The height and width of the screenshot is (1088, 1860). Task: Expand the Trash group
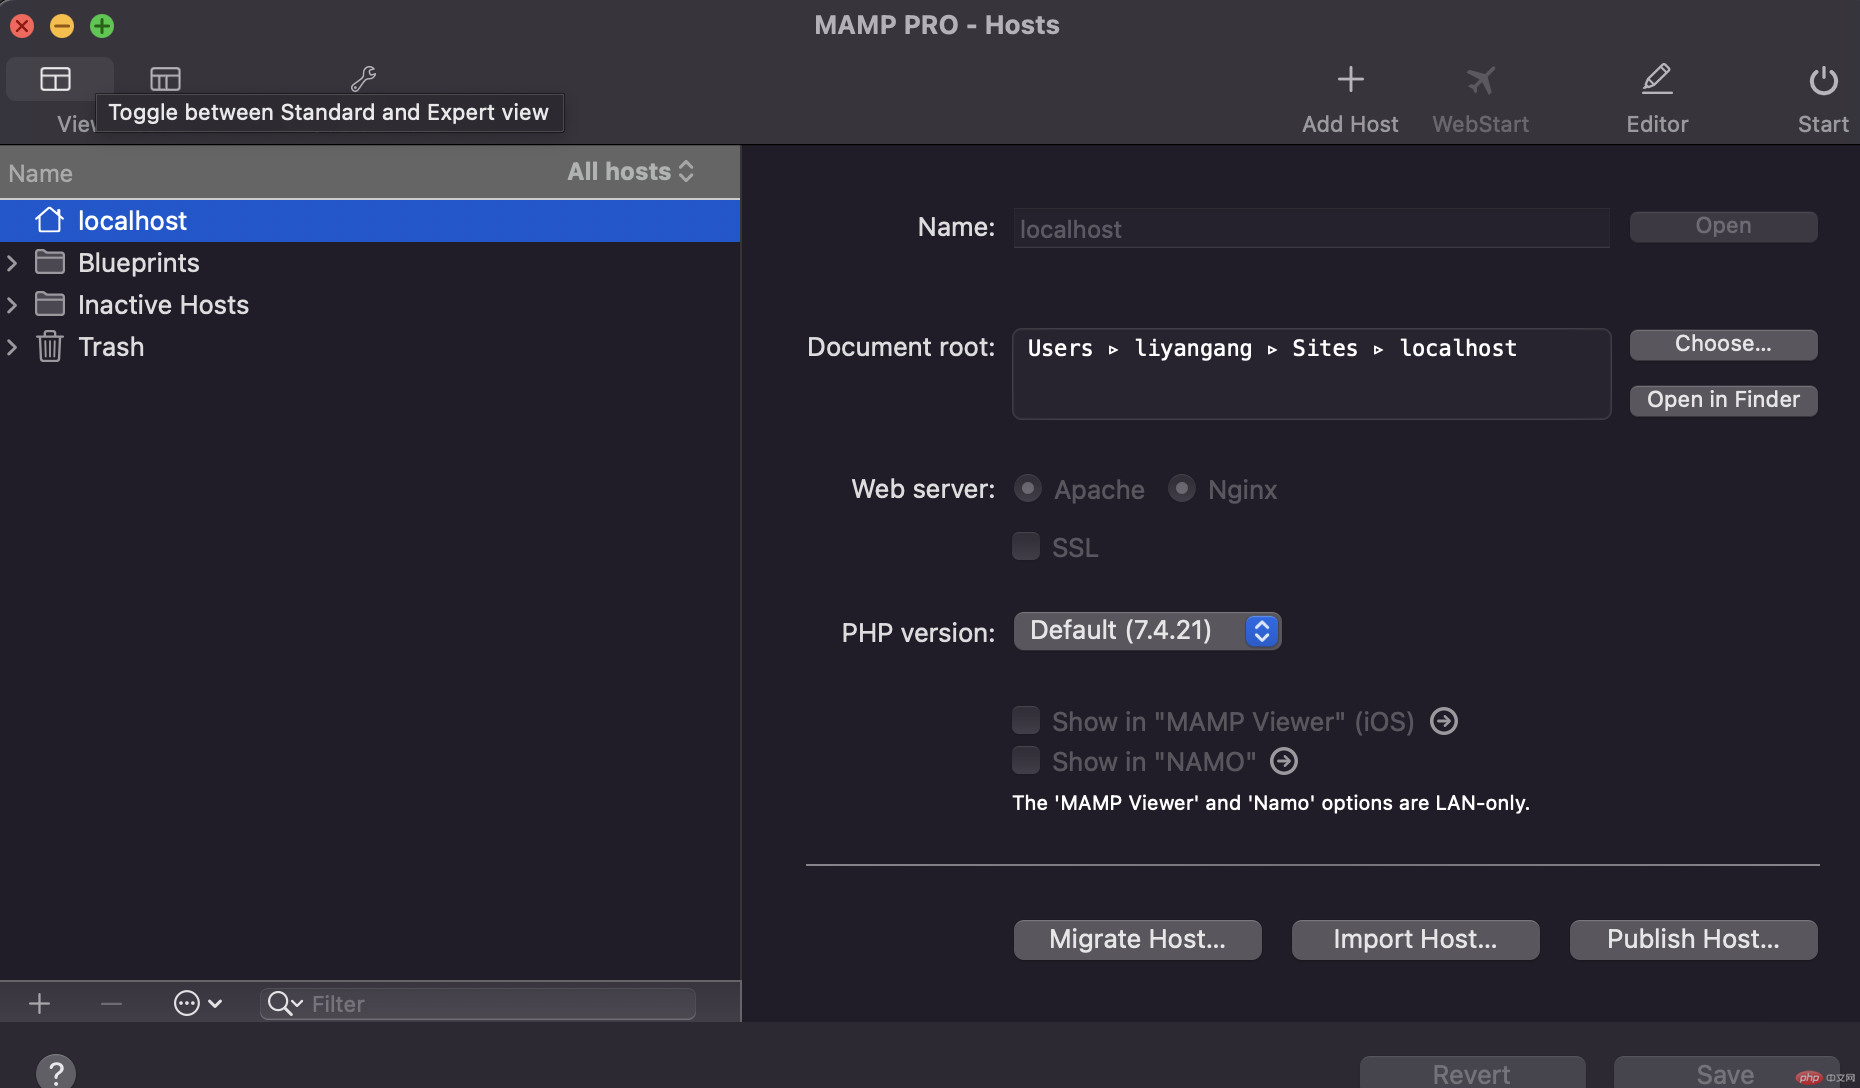(x=12, y=347)
